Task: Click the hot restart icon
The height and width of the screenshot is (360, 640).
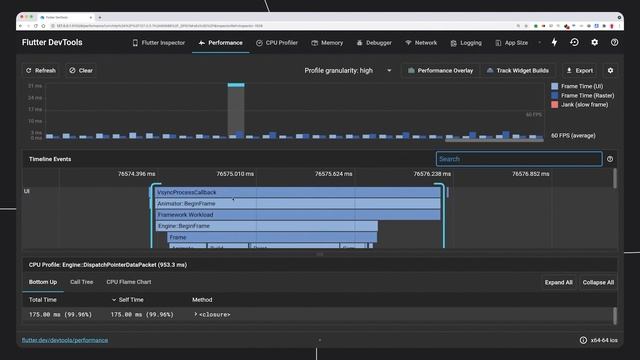Action: click(x=574, y=42)
